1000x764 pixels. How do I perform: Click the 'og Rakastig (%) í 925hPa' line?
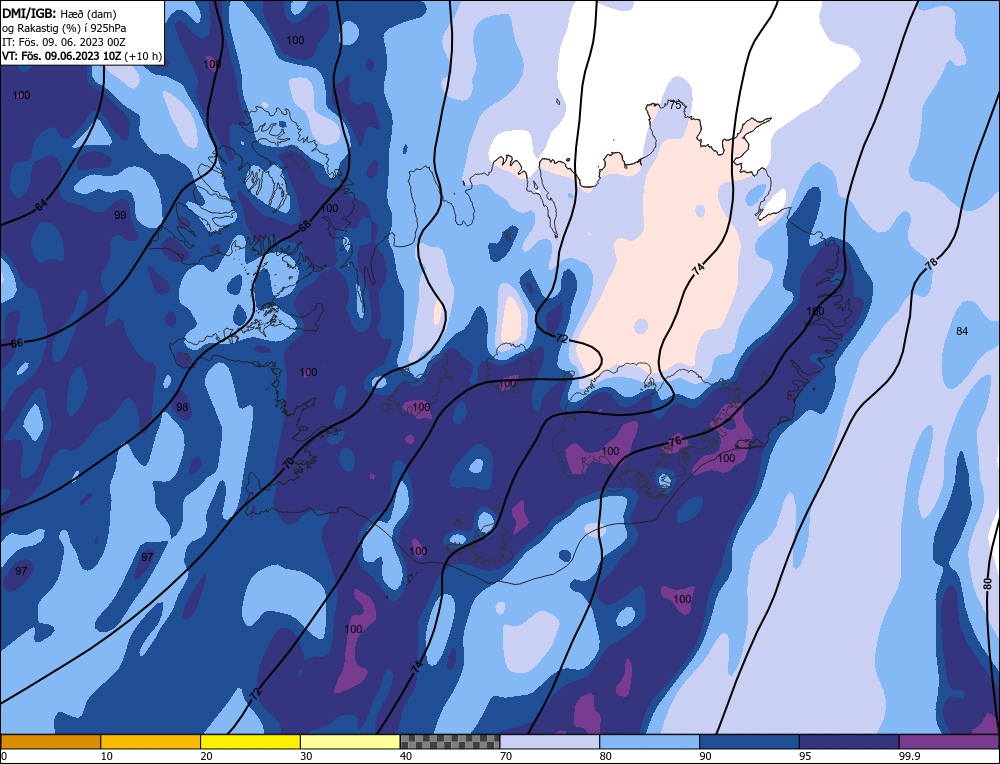pos(64,28)
